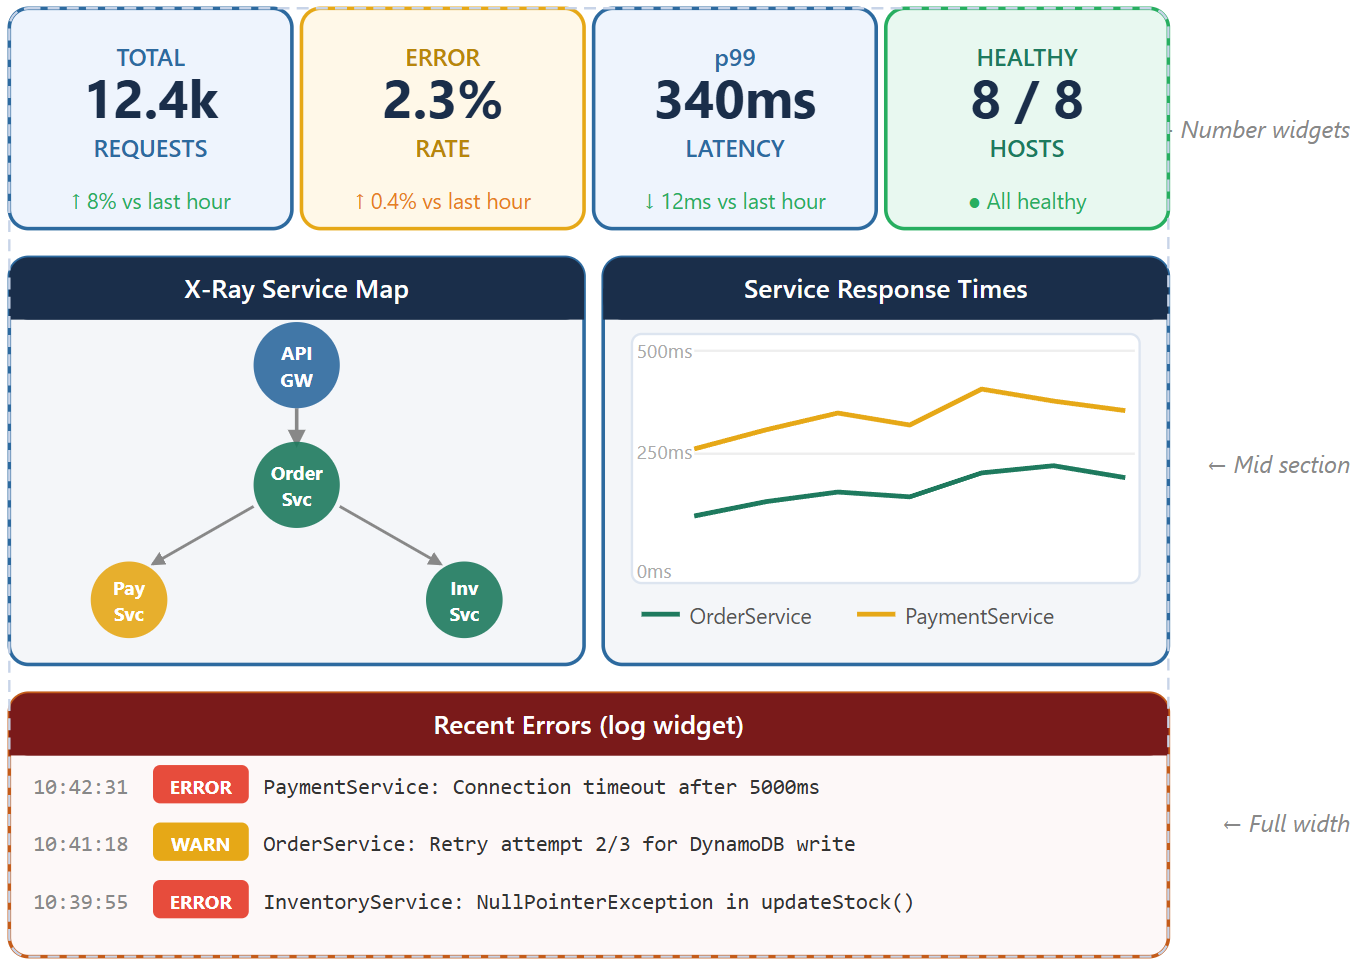This screenshot has height=970, width=1365.
Task: Click the Service Response Times header
Action: [885, 289]
